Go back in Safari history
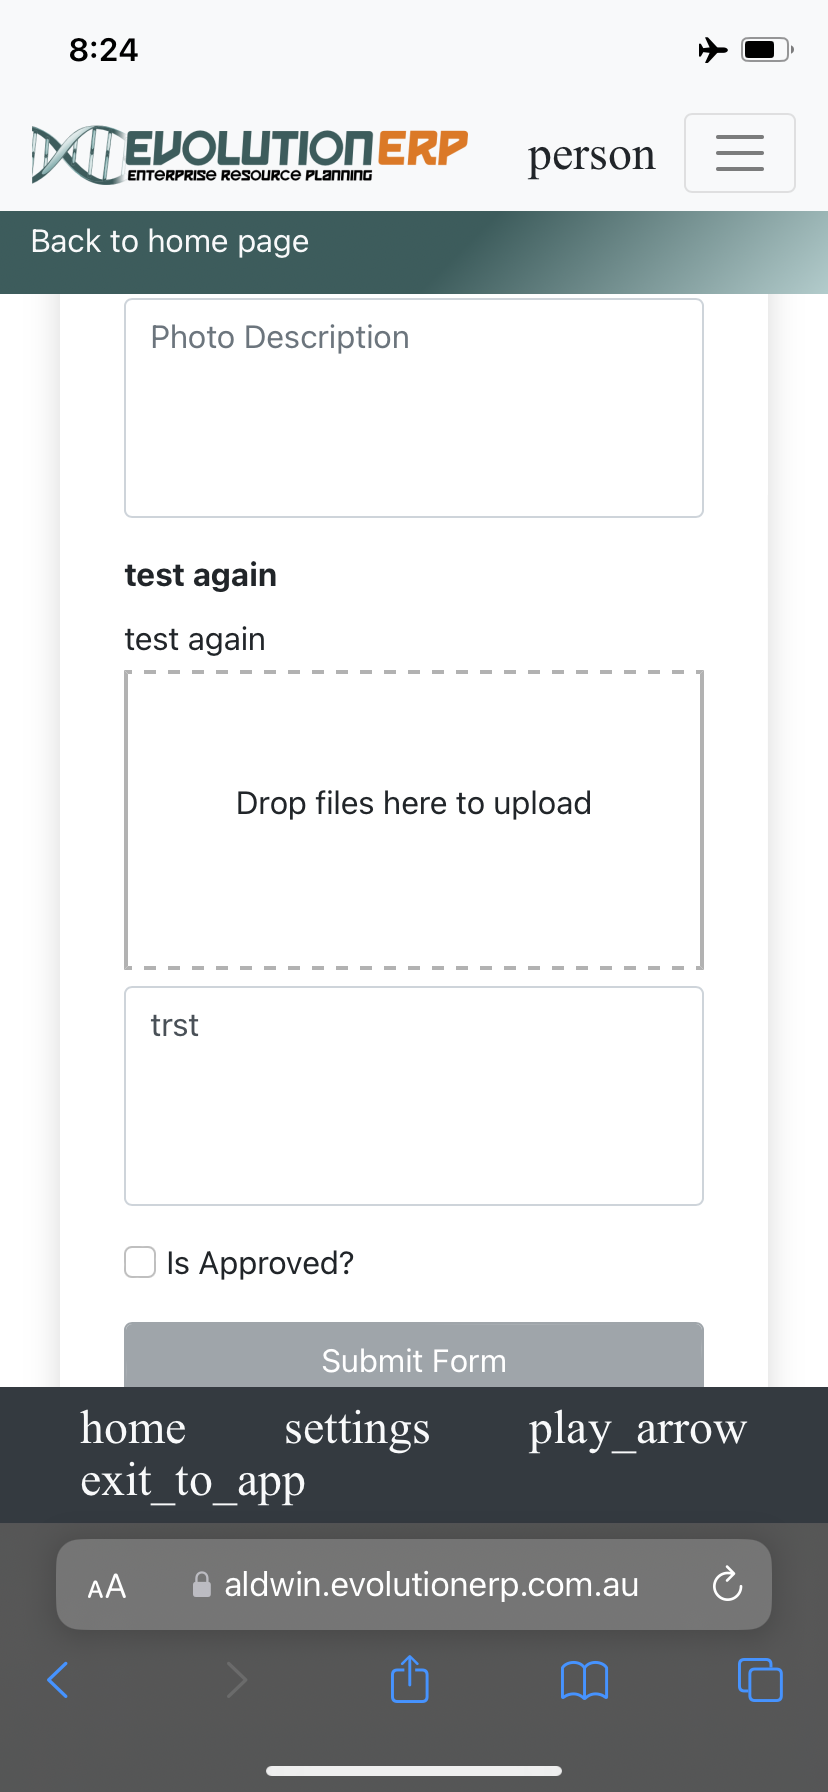The width and height of the screenshot is (828, 1792). tap(58, 1679)
